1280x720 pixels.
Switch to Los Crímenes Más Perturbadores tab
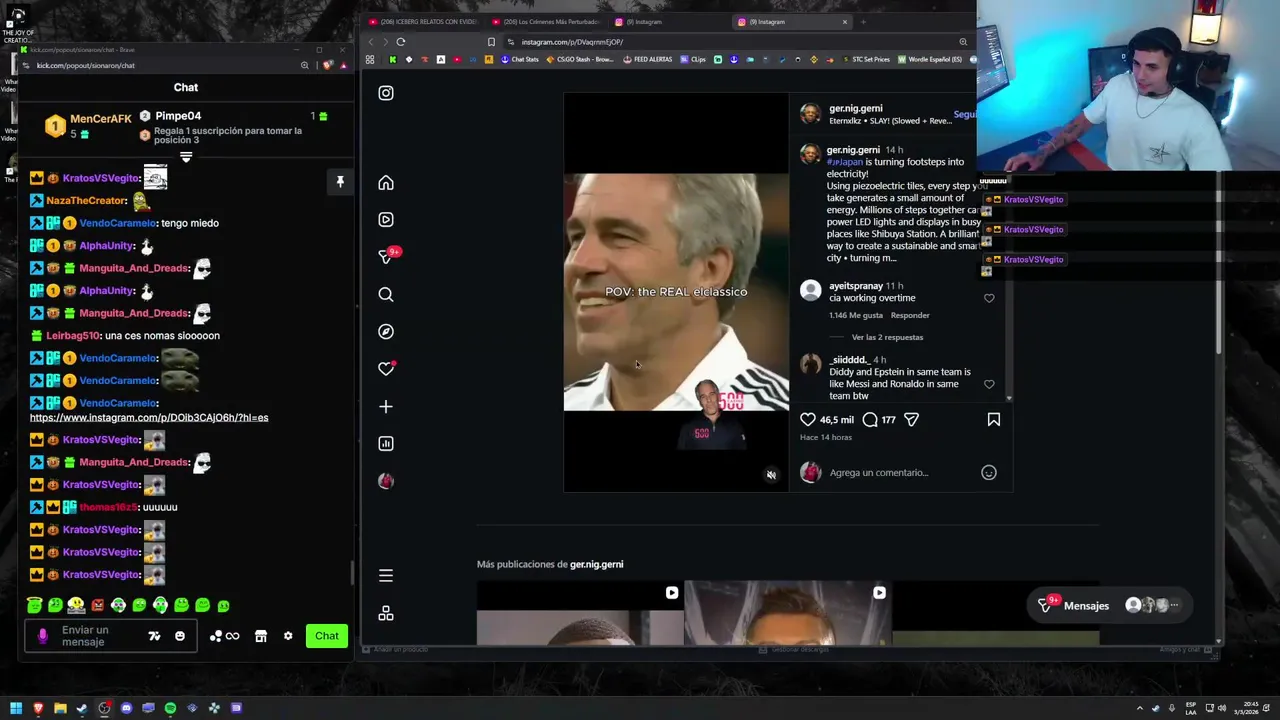(545, 22)
